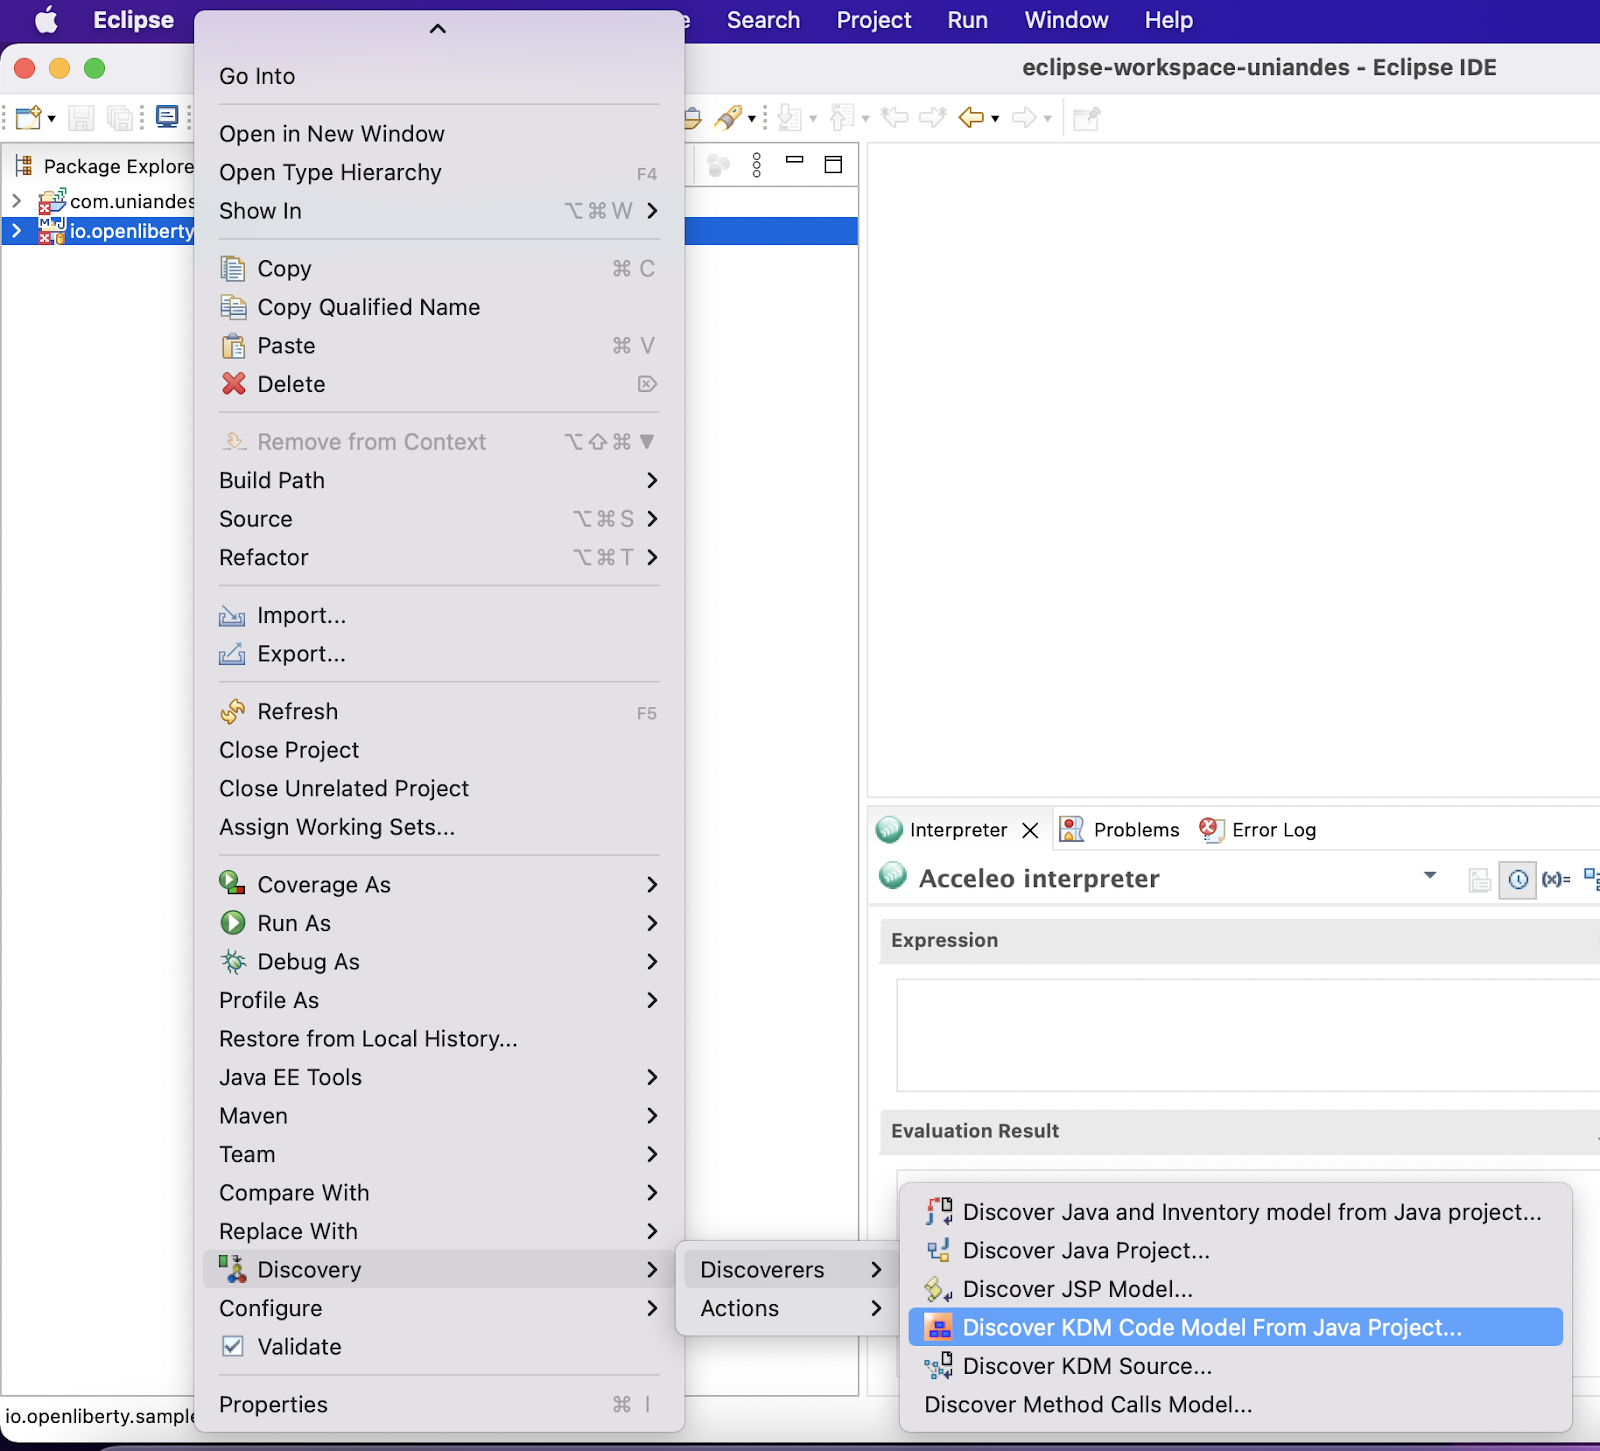This screenshot has height=1451, width=1600.
Task: Click the New file wizard toolbar icon
Action: click(28, 118)
